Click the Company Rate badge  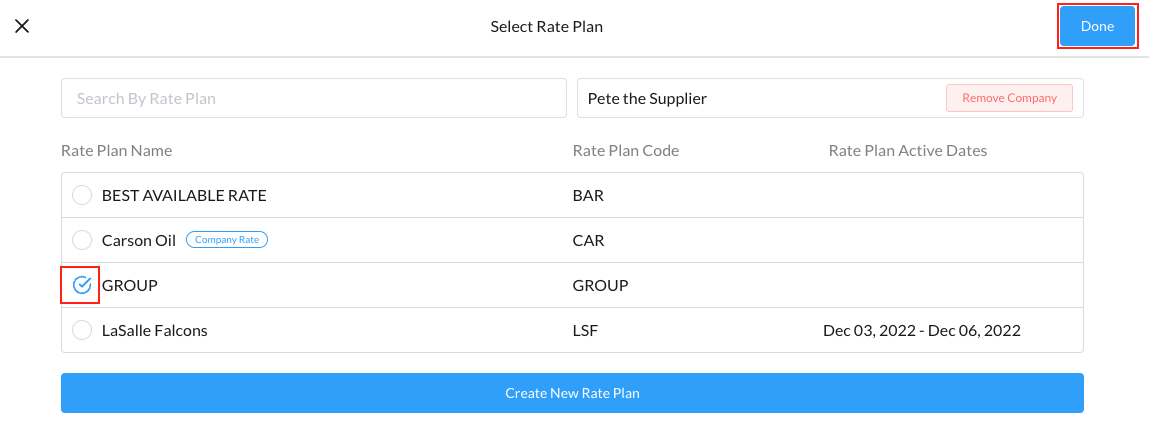coord(227,240)
